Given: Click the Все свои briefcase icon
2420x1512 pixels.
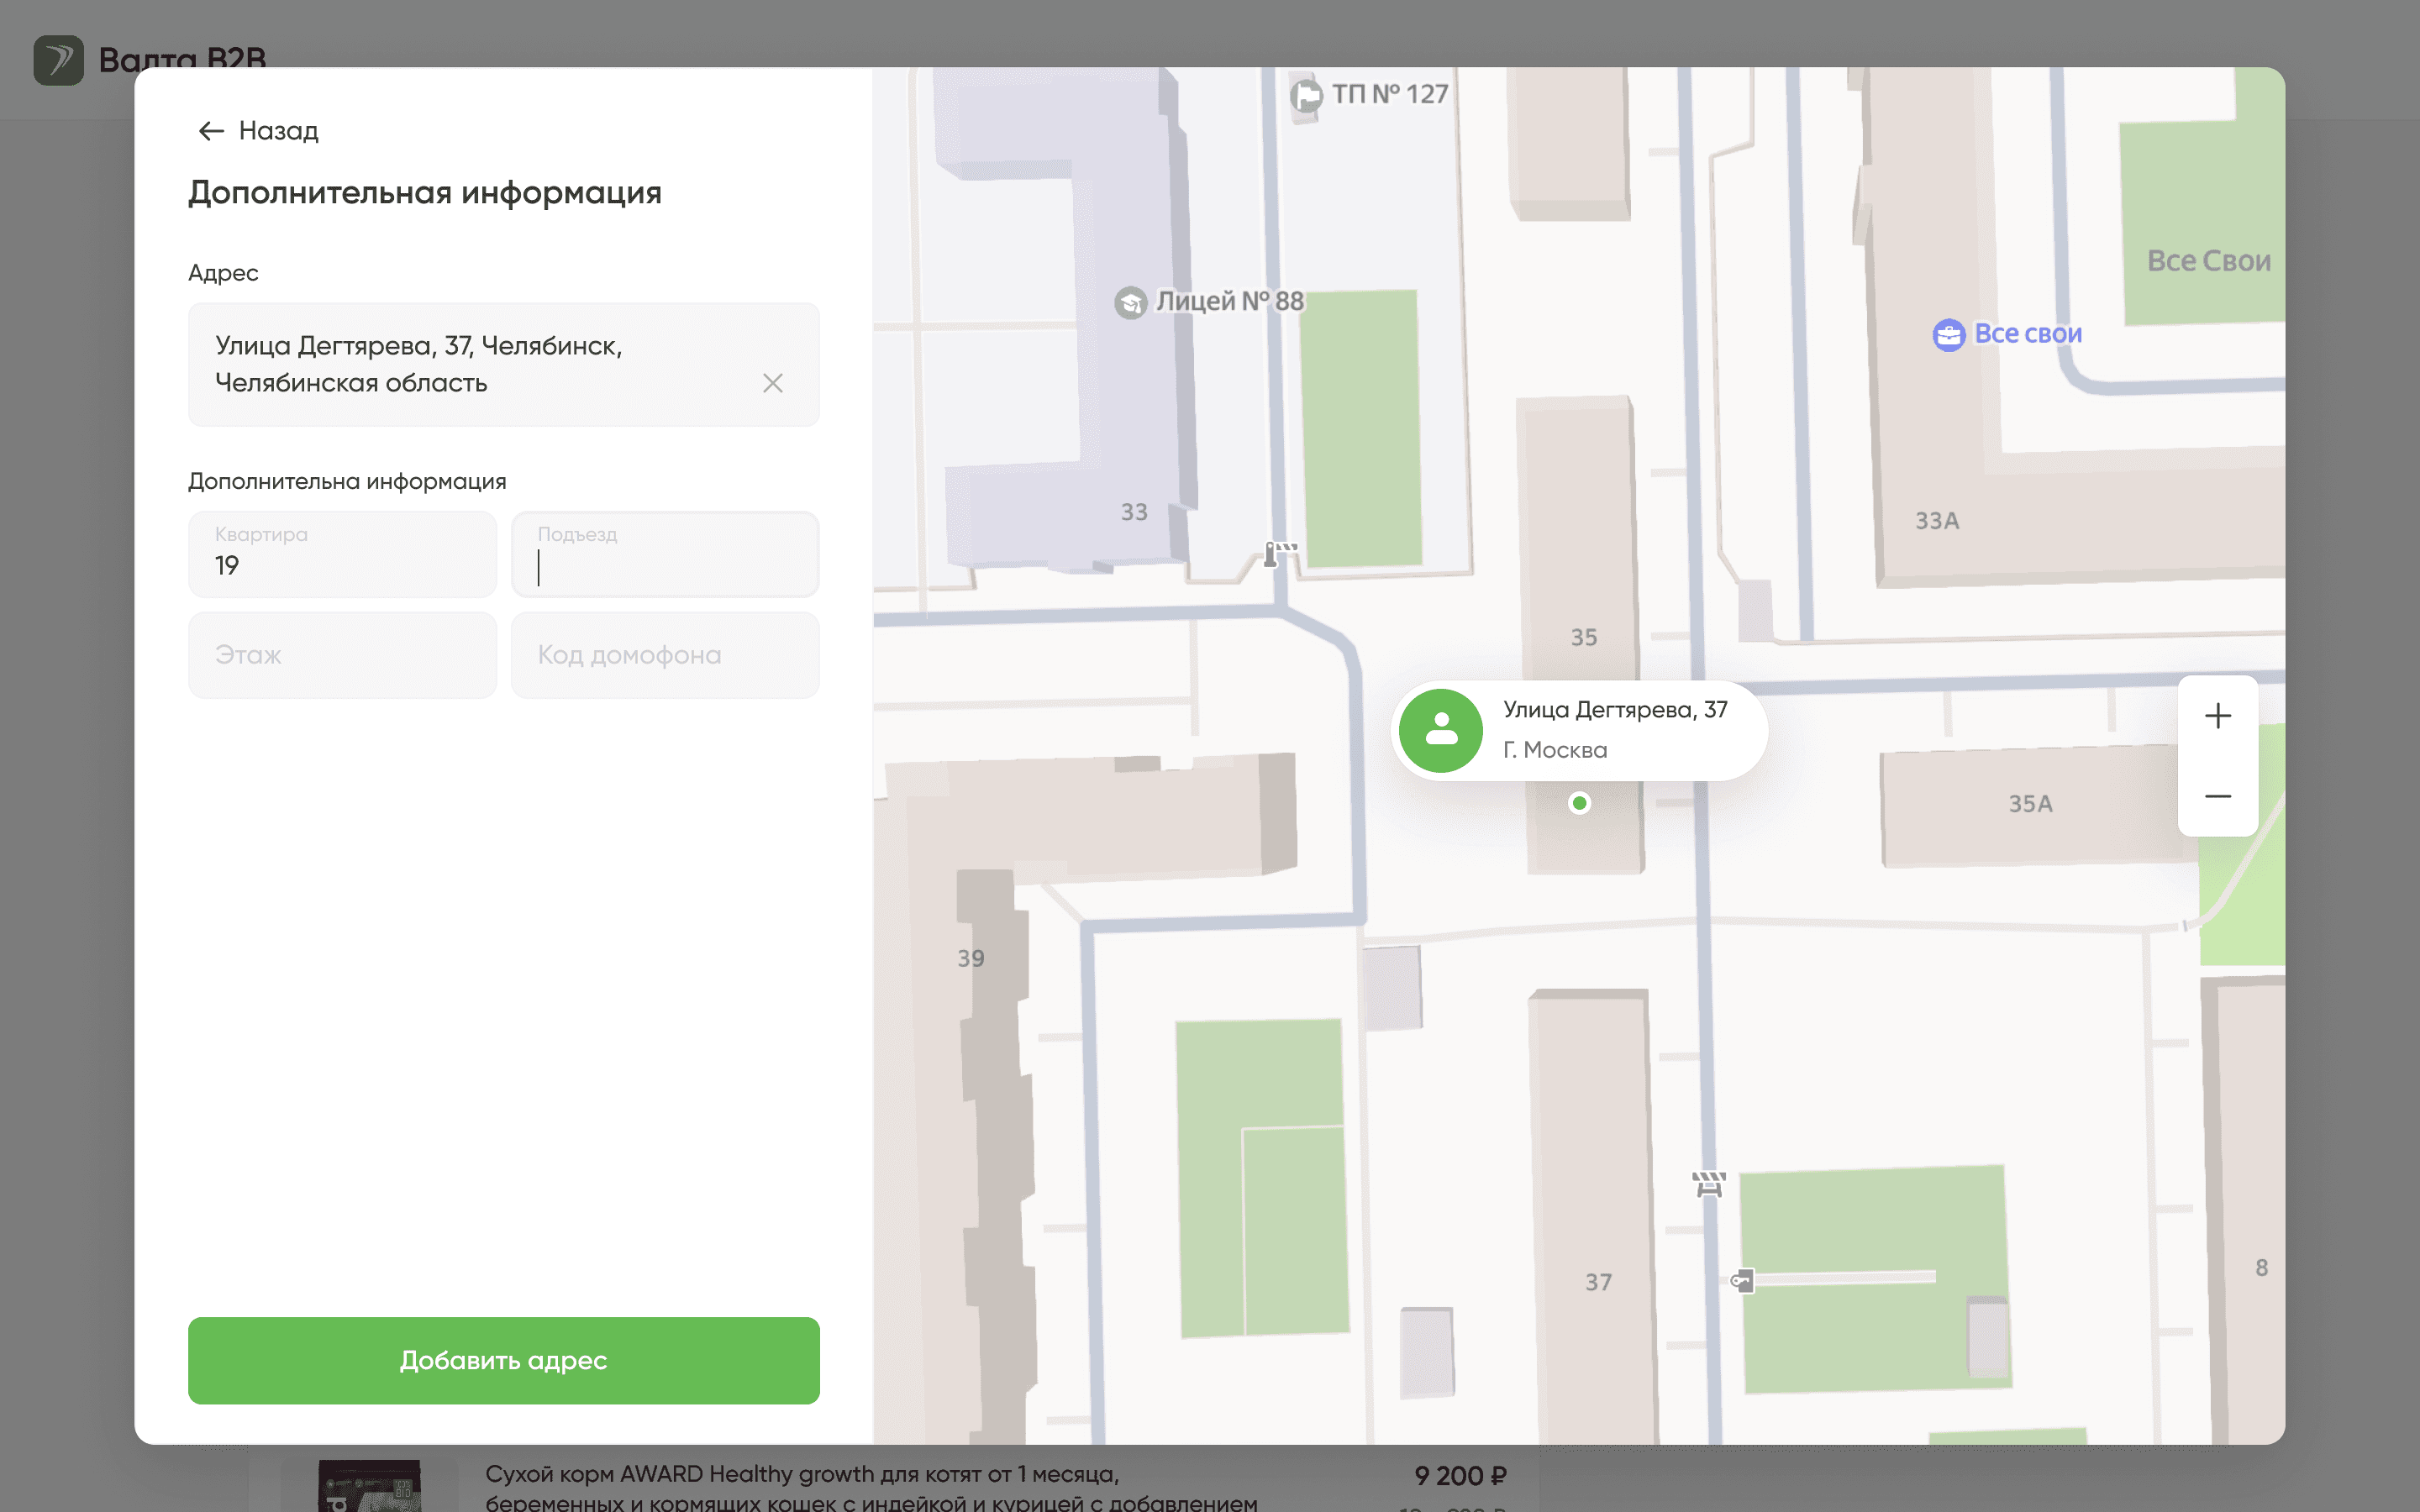Looking at the screenshot, I should point(1948,335).
